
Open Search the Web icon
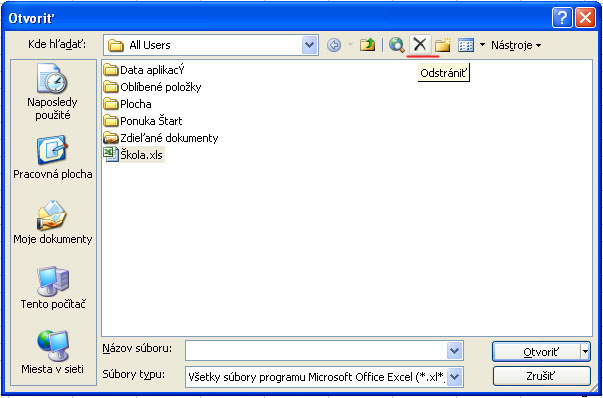click(396, 45)
